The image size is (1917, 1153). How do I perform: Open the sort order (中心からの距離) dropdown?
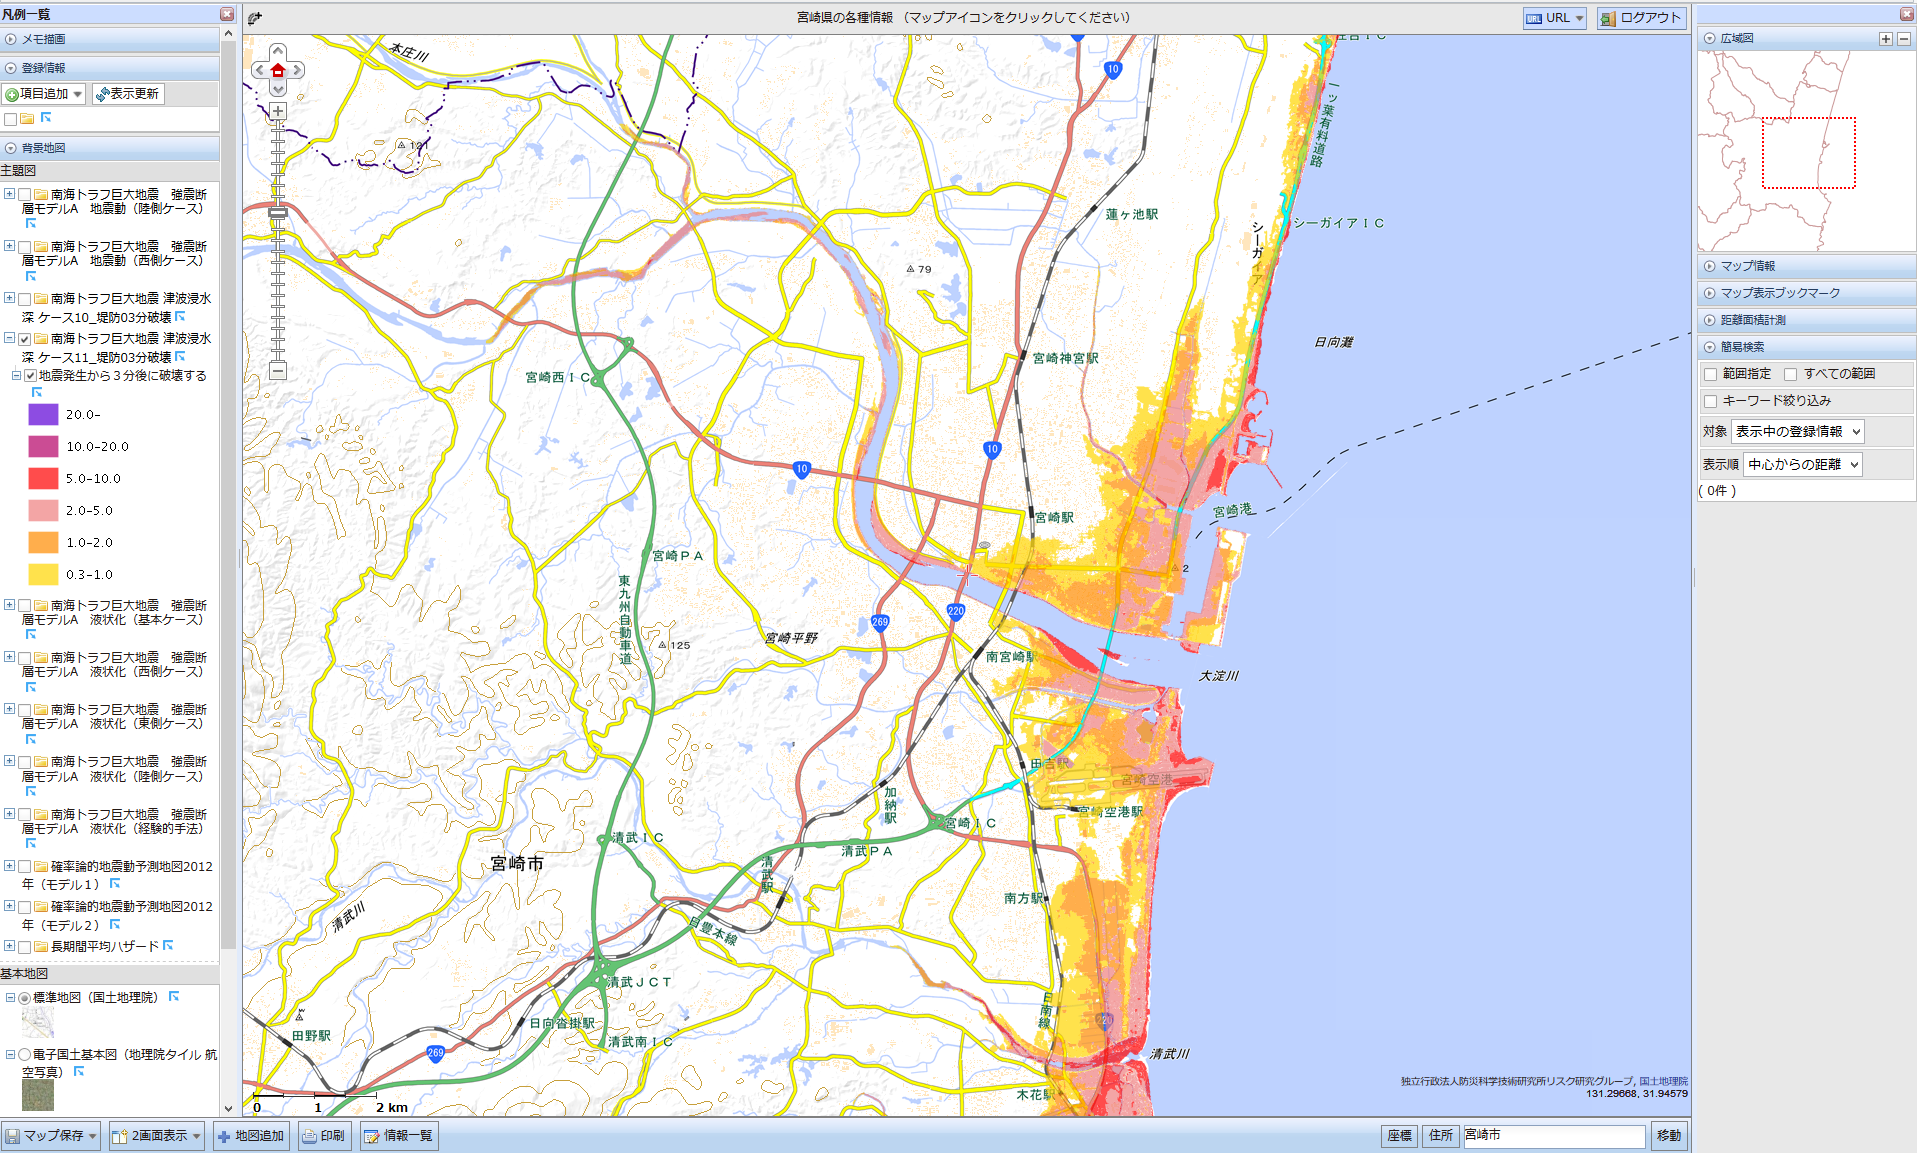[x=1802, y=464]
